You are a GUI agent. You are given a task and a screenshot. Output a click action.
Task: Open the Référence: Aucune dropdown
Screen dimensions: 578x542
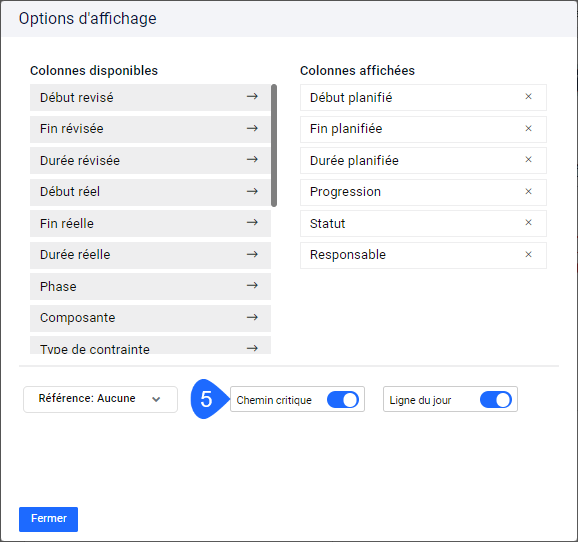[100, 399]
